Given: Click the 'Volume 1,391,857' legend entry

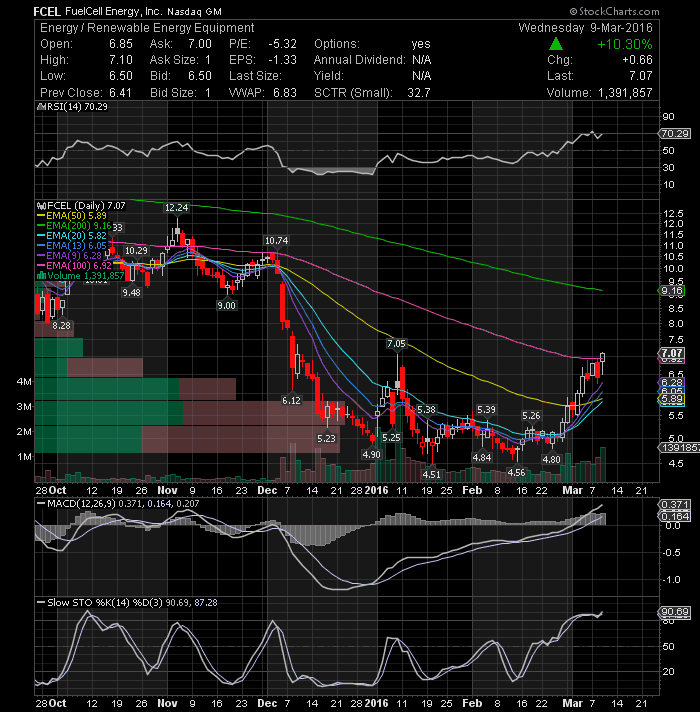Looking at the screenshot, I should click(x=80, y=276).
